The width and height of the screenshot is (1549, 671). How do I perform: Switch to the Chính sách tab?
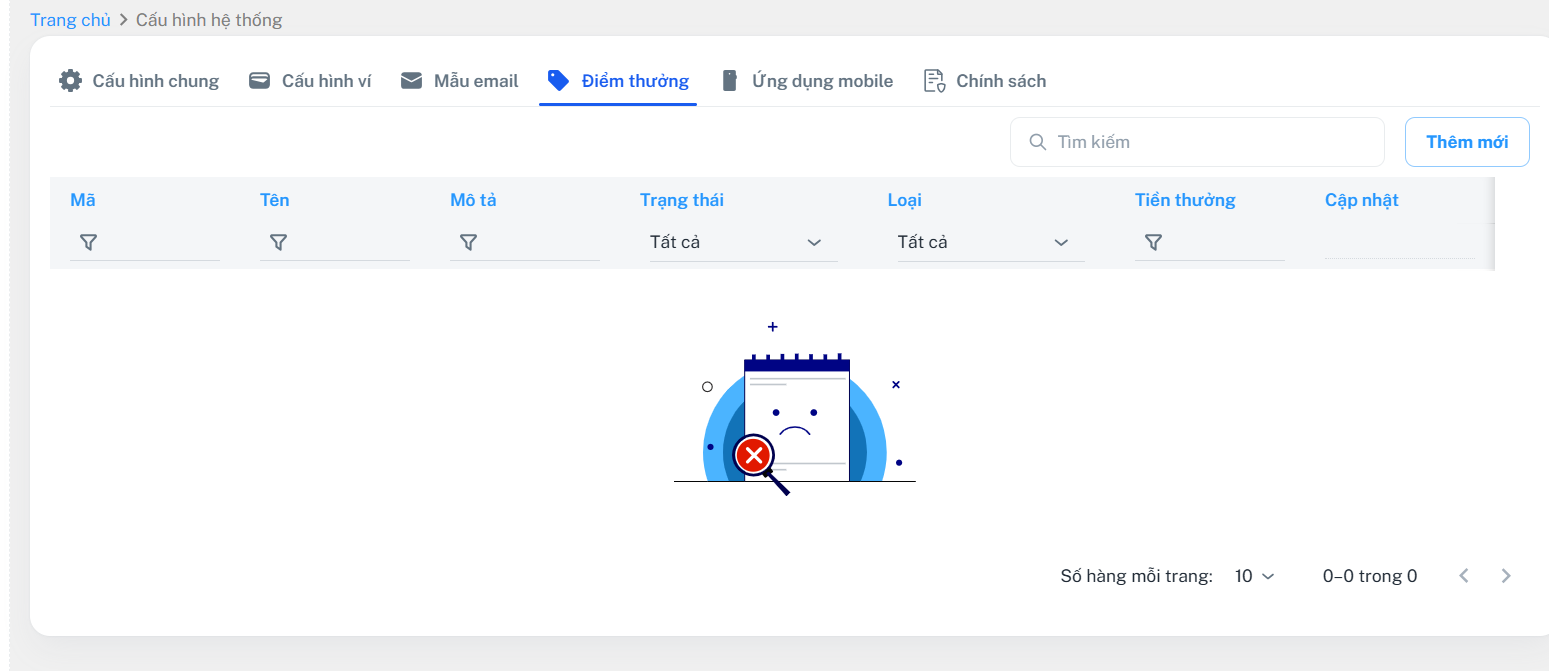tap(1000, 81)
